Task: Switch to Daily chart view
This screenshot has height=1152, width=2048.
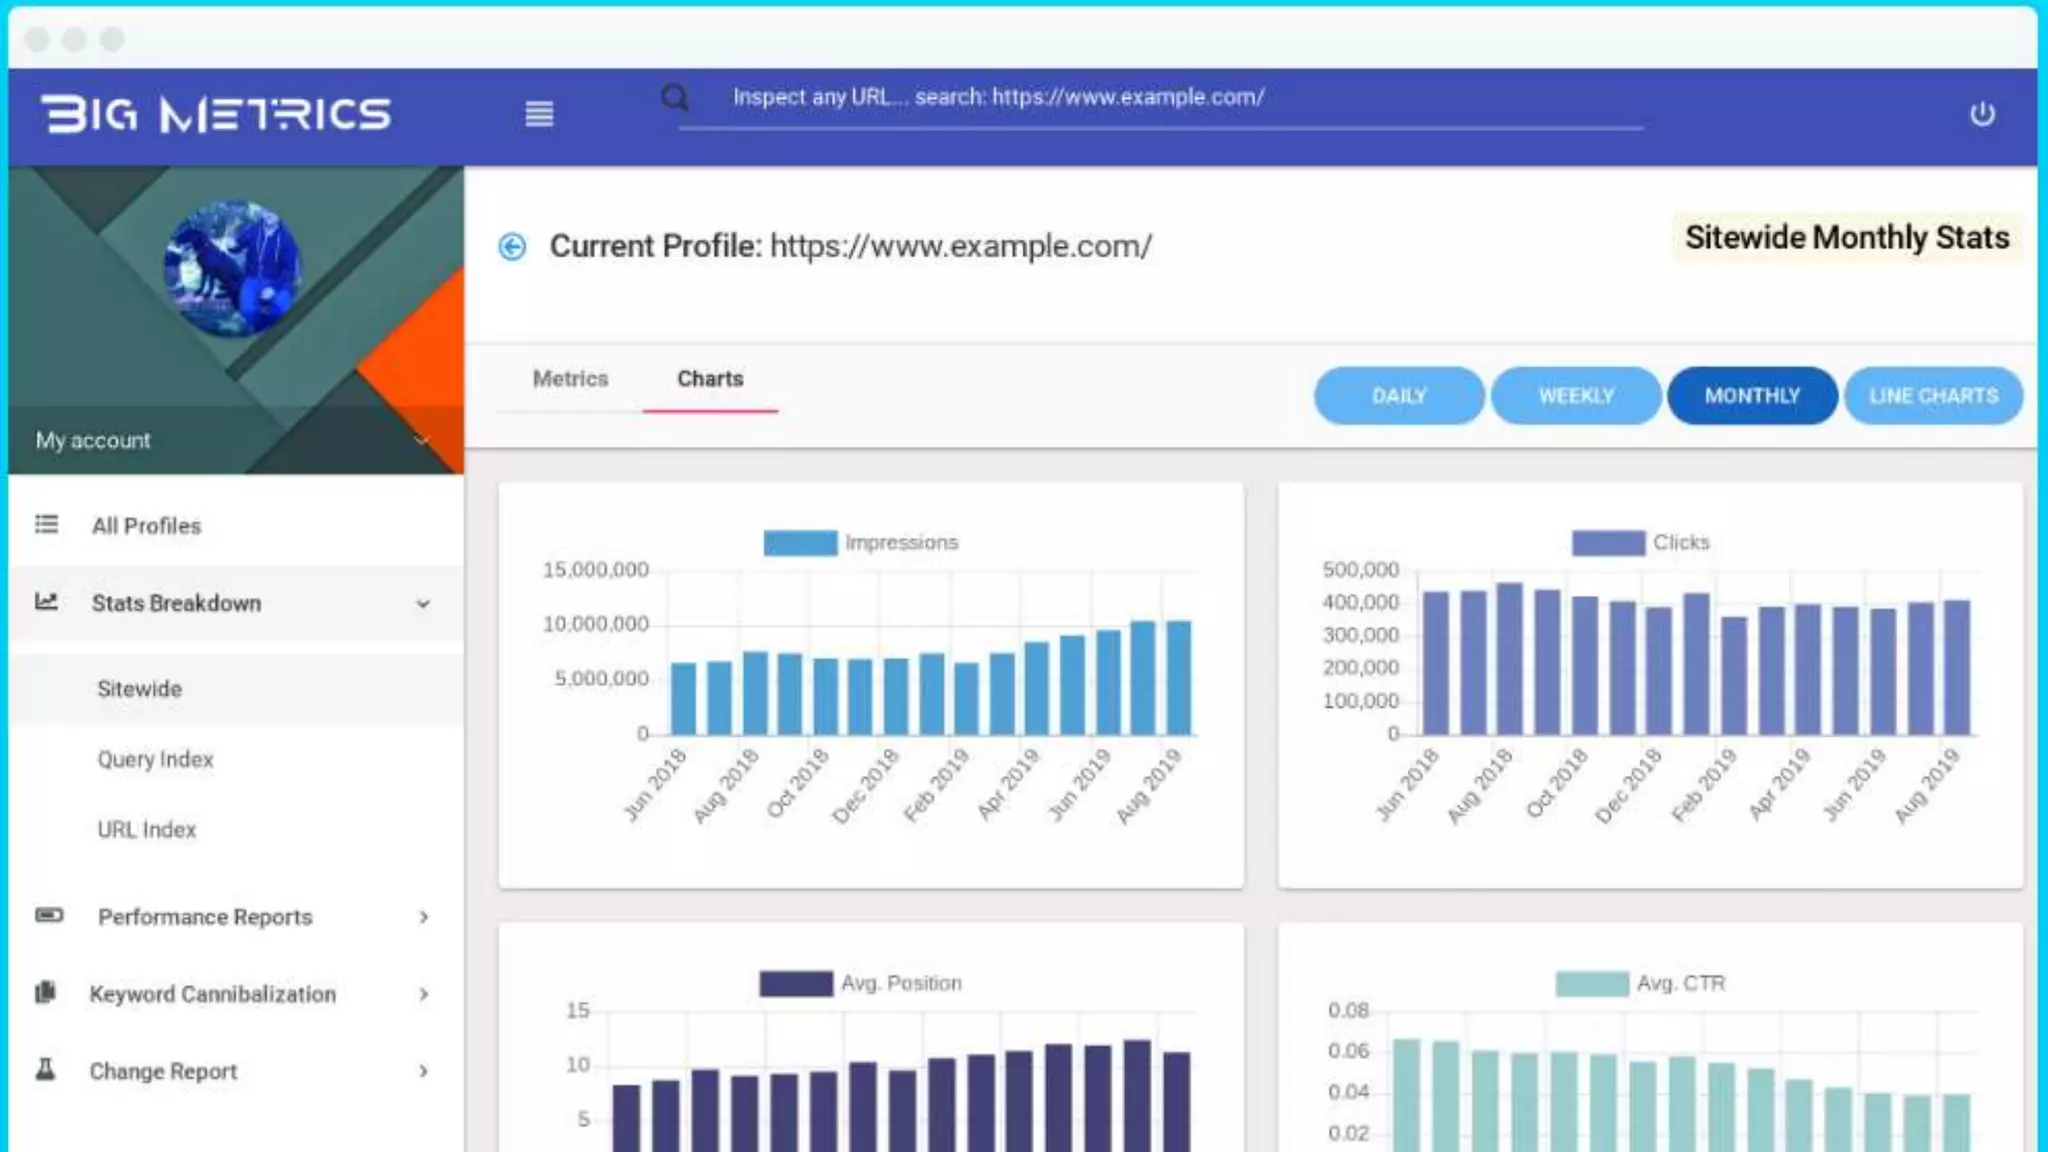Action: (x=1398, y=396)
